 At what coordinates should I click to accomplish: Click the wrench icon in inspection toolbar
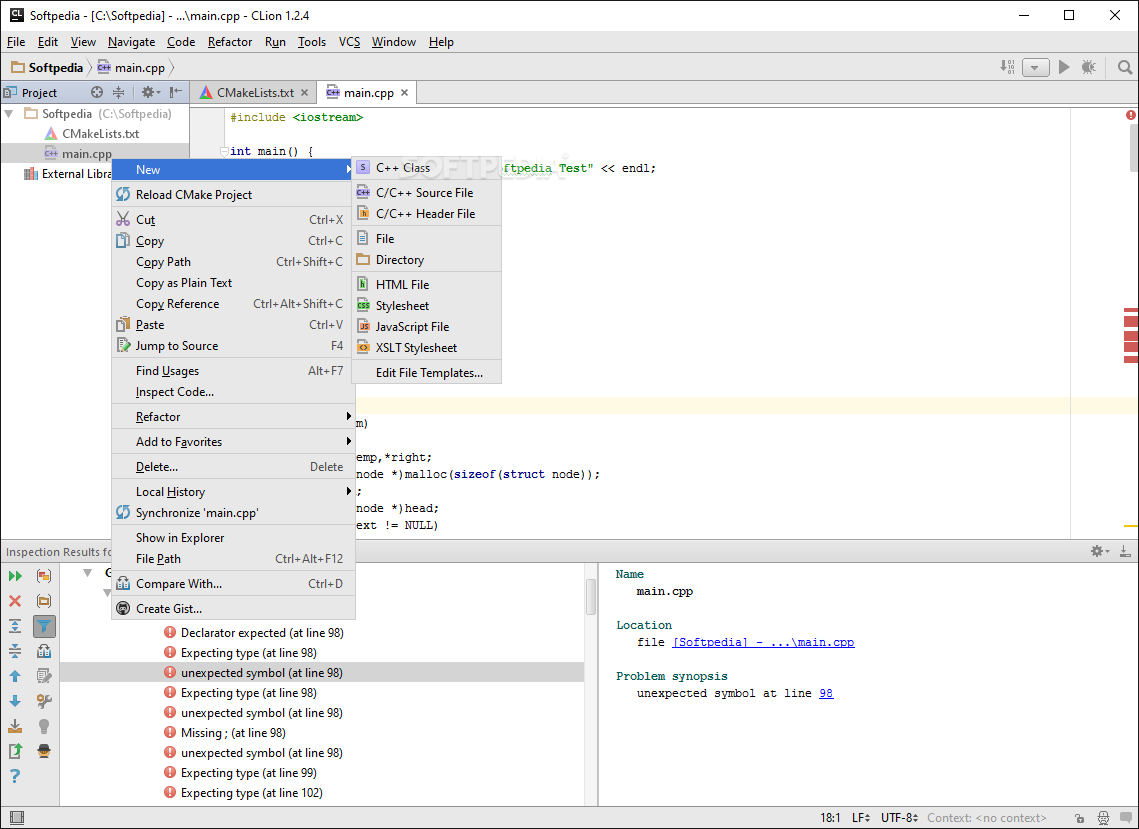pos(44,701)
